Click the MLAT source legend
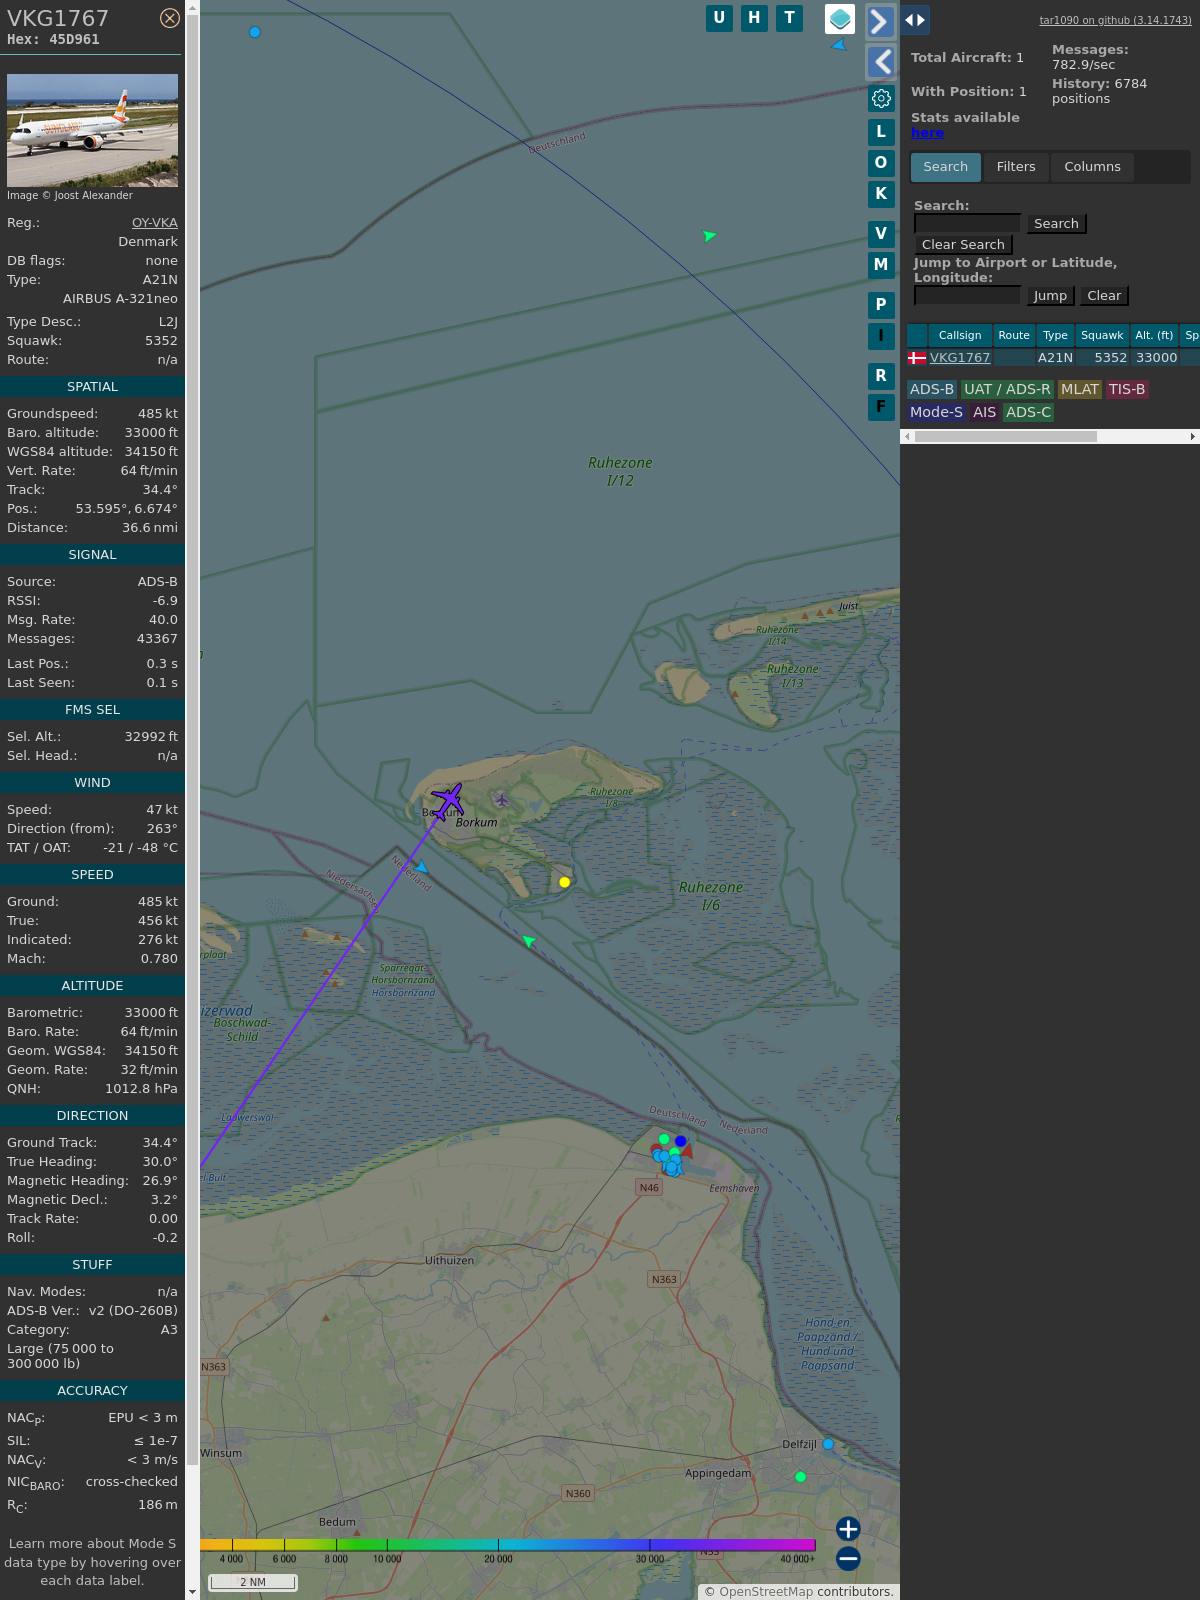Image resolution: width=1200 pixels, height=1600 pixels. [1080, 390]
